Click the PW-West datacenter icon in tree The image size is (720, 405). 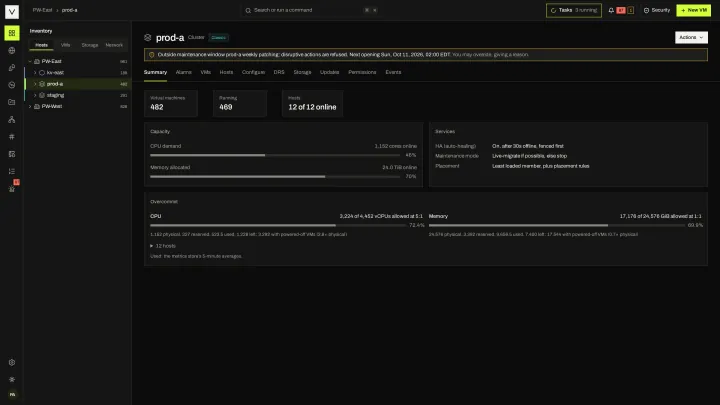coord(37,106)
